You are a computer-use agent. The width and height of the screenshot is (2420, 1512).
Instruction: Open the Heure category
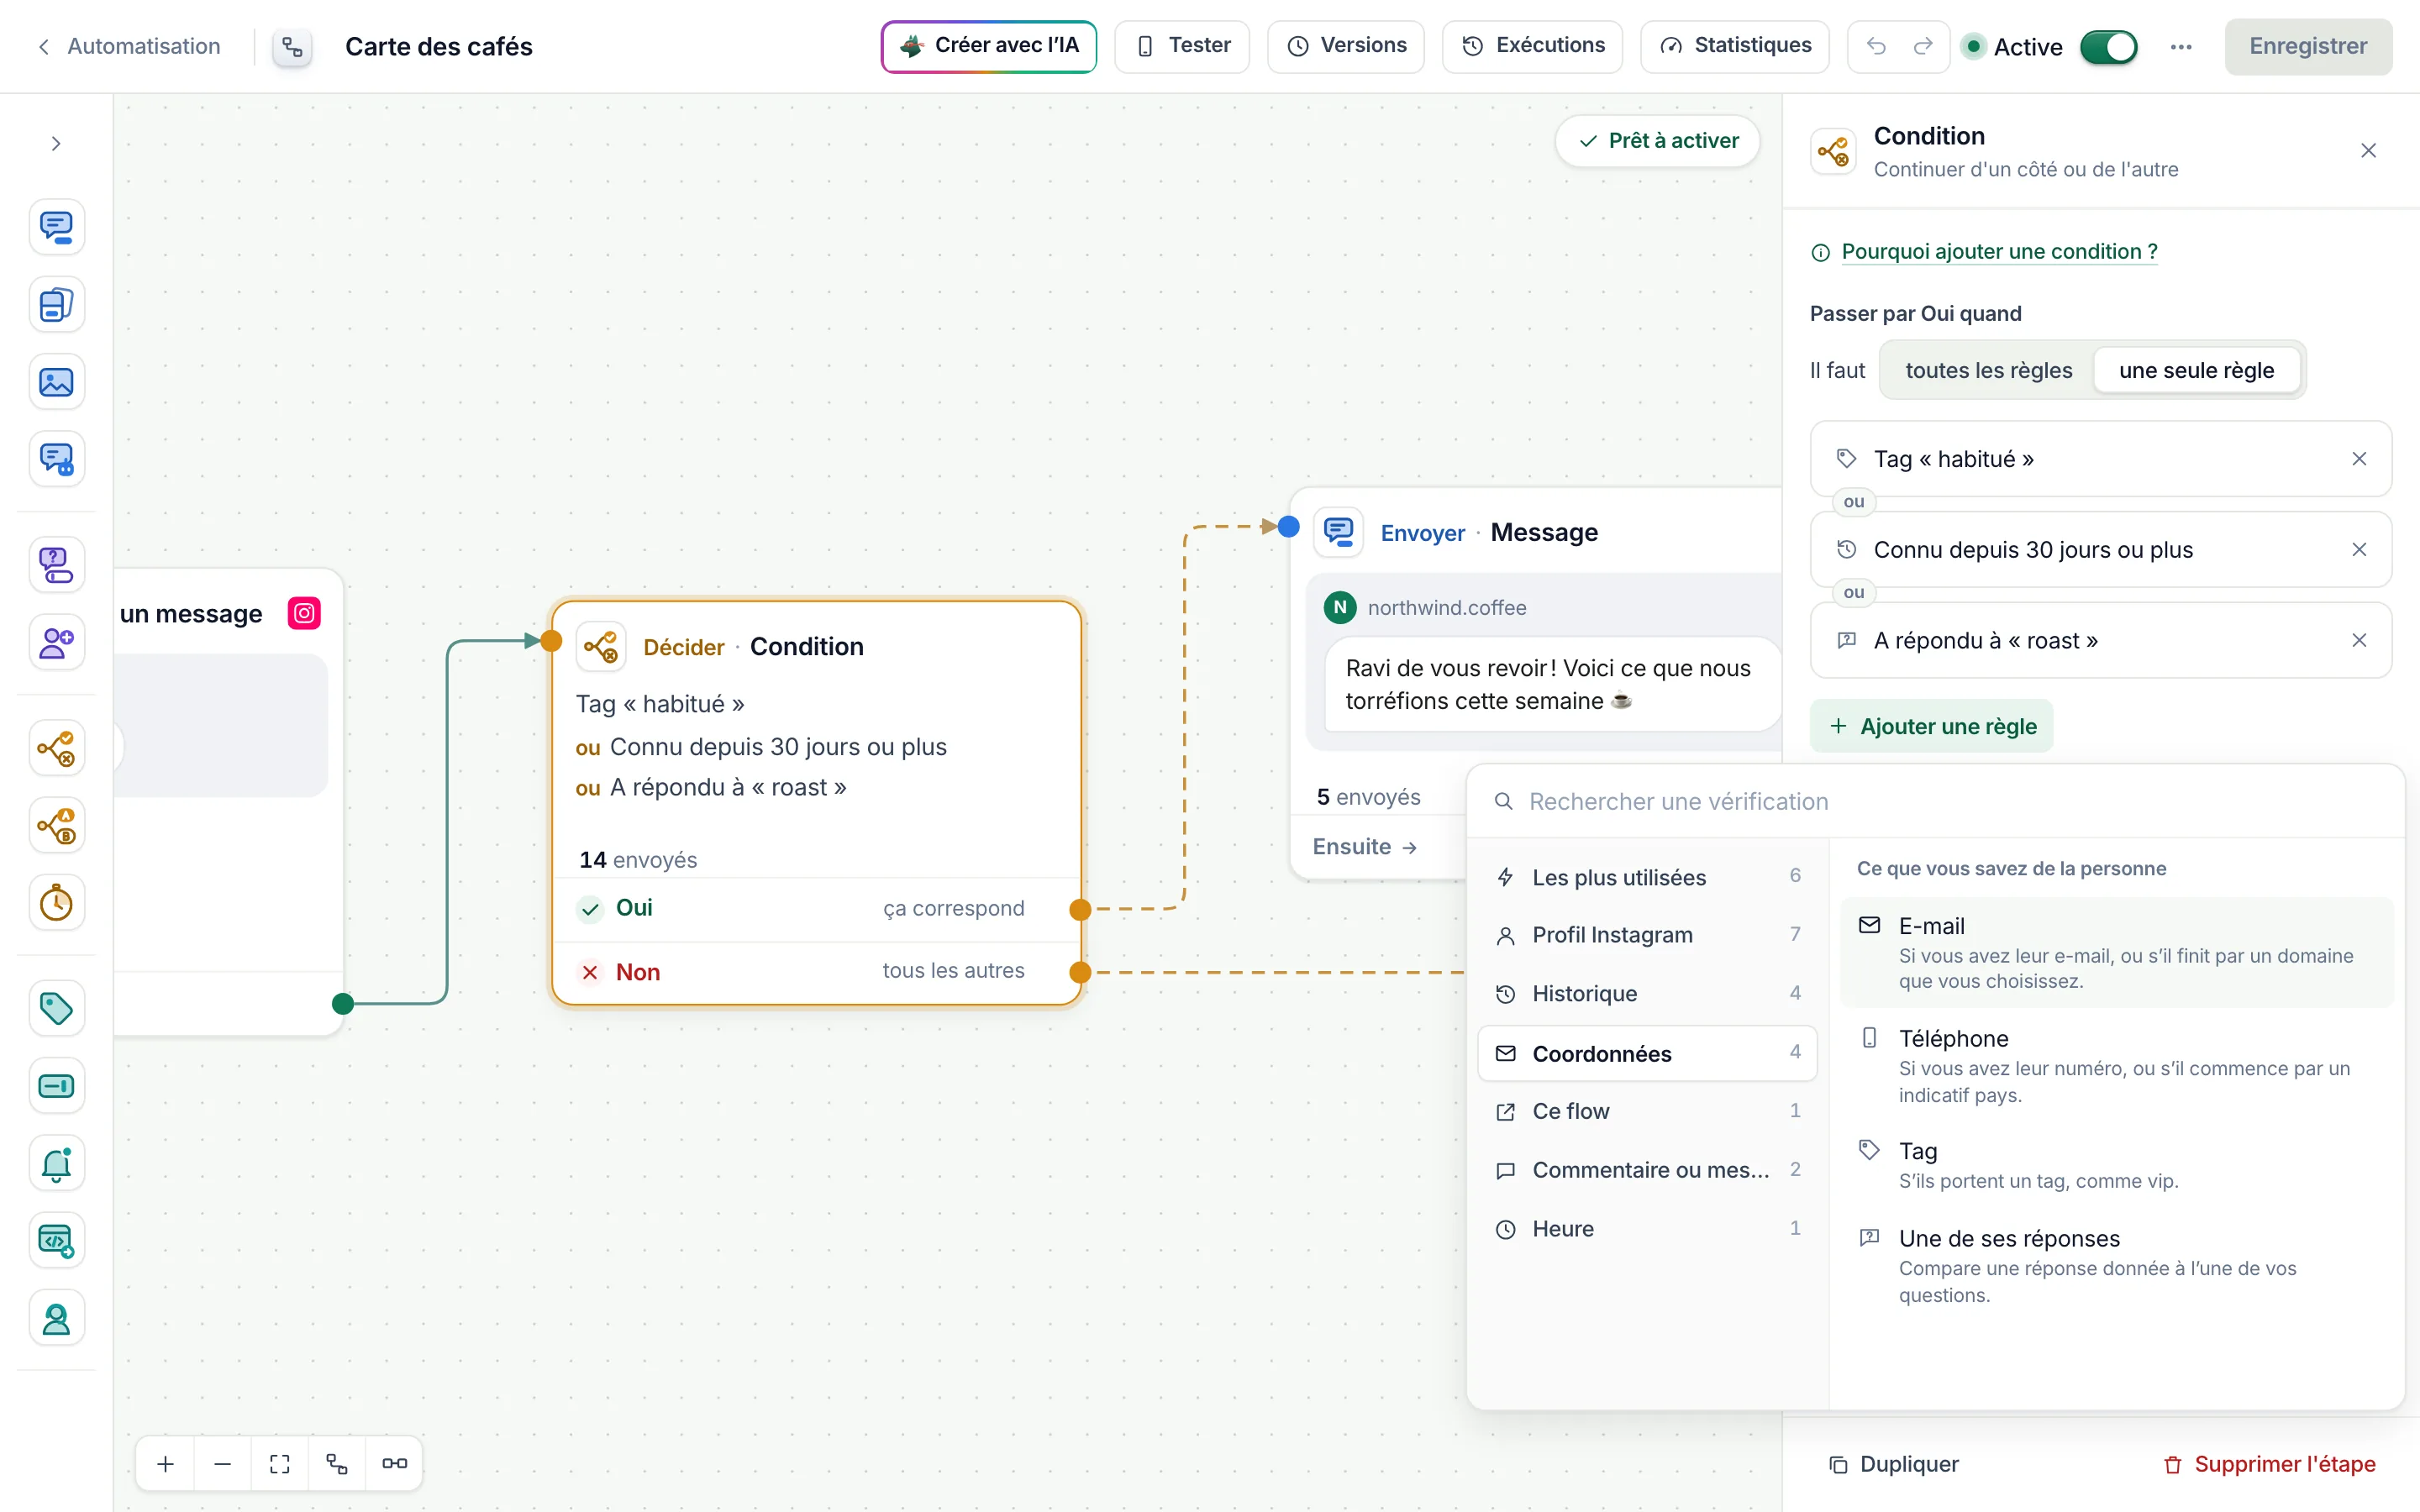(1647, 1229)
